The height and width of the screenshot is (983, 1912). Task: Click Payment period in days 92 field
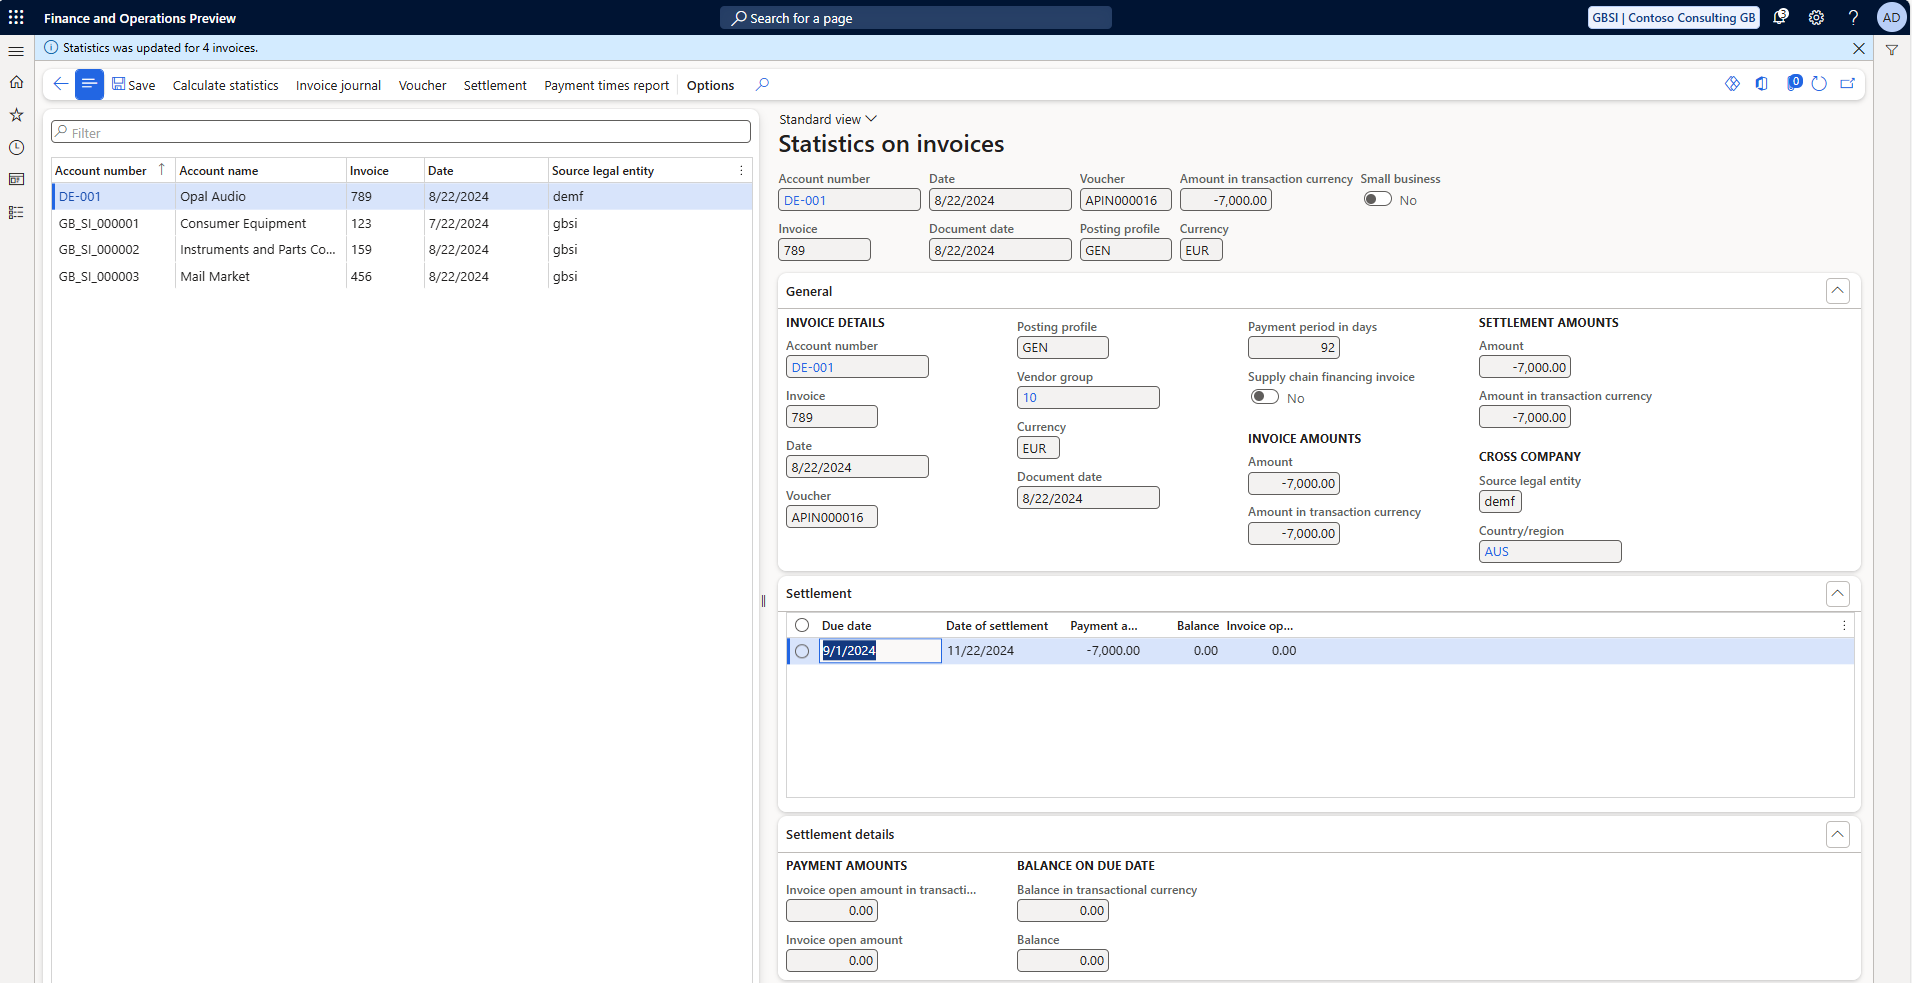[1294, 348]
